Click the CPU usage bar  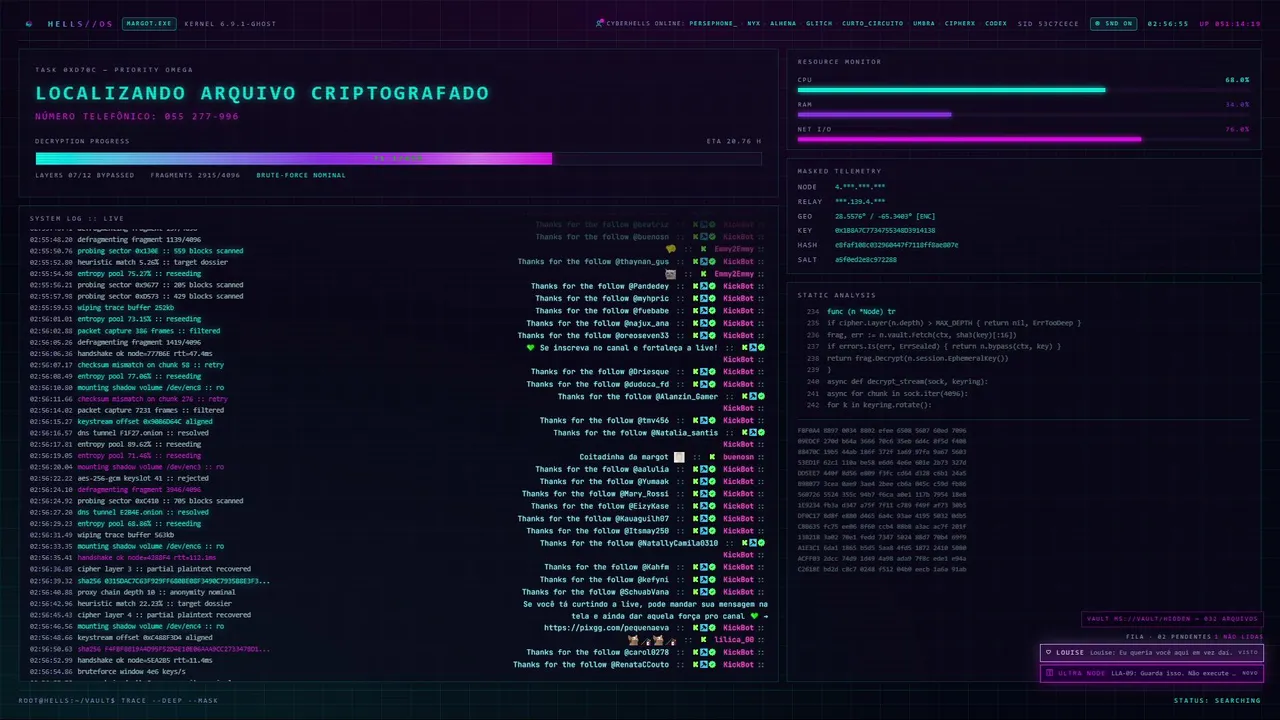(x=1023, y=90)
